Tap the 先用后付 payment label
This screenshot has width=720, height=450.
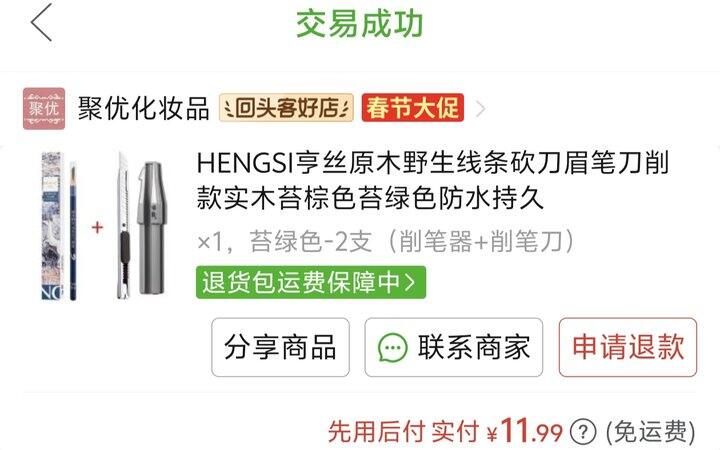377,432
